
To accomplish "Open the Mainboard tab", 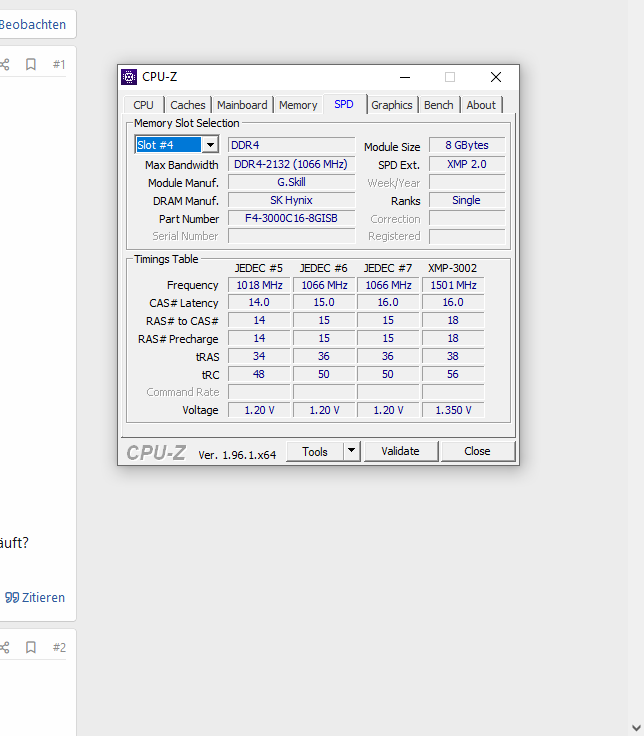I will click(x=242, y=105).
